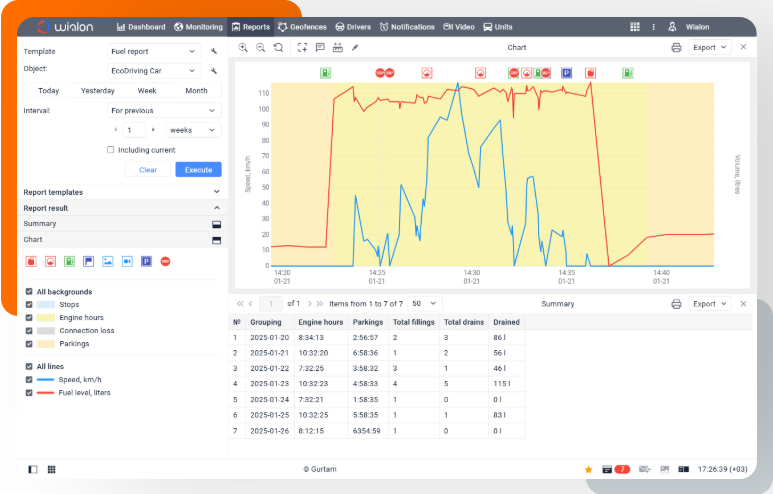The image size is (773, 494).
Task: Click the Stops light blue color swatch
Action: (x=45, y=305)
